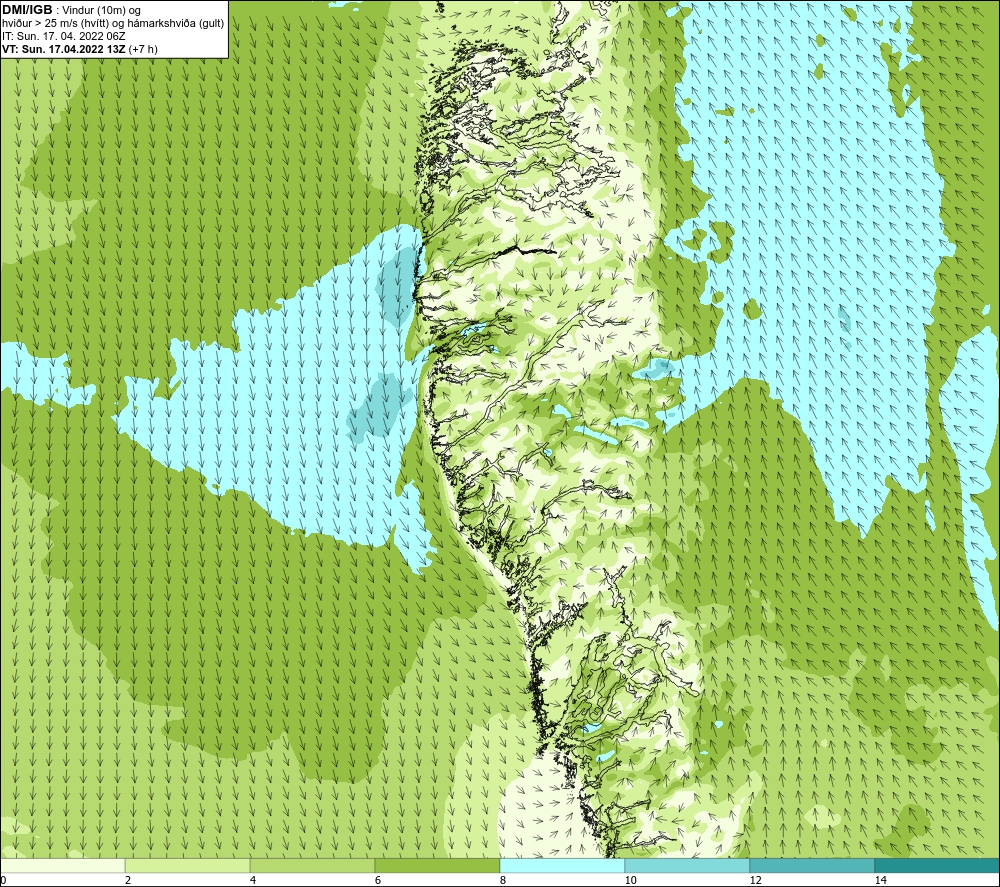Image resolution: width=1000 pixels, height=887 pixels.
Task: Click the 4–6 green scale segment
Action: [312, 866]
